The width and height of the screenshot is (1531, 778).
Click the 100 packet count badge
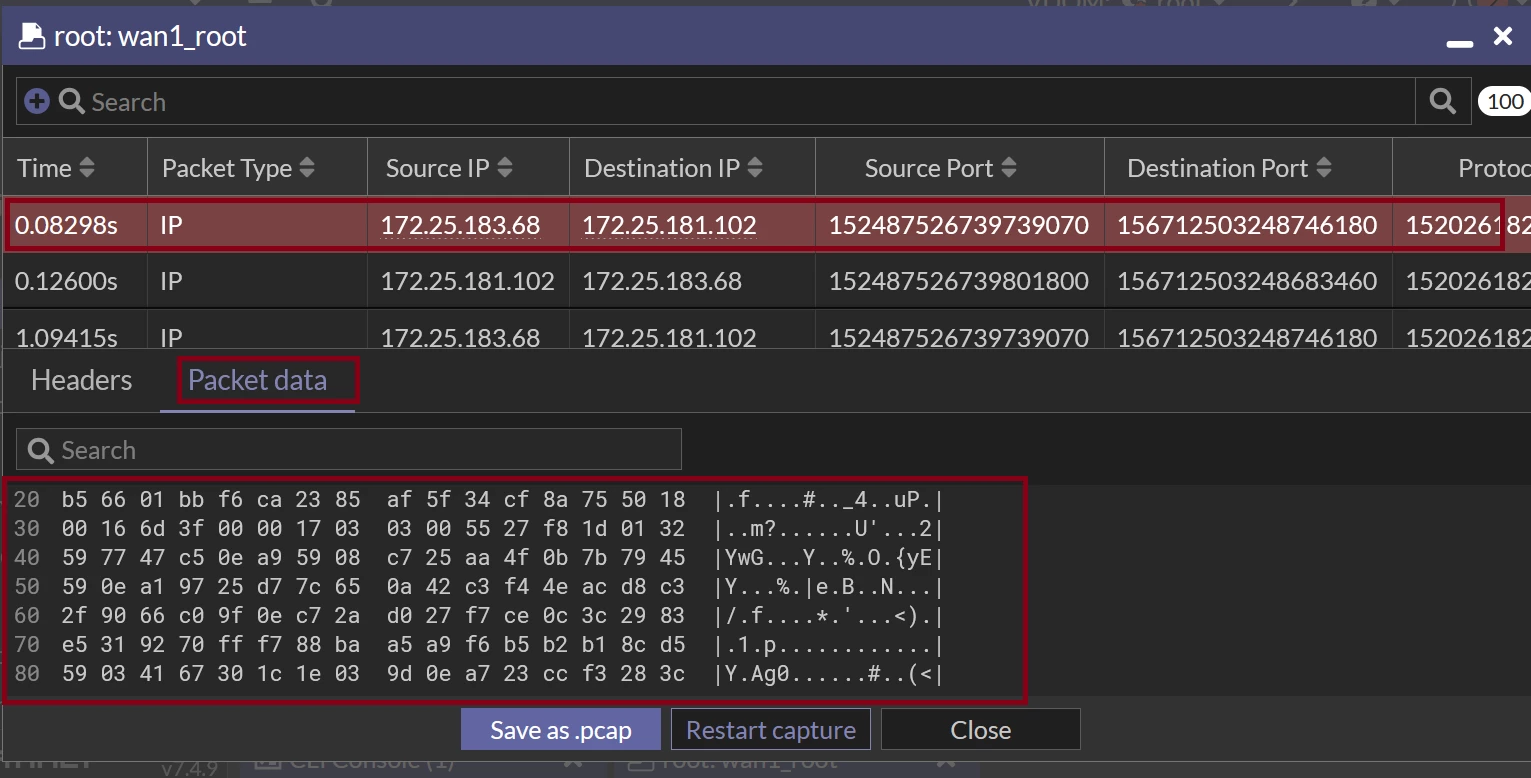1505,101
